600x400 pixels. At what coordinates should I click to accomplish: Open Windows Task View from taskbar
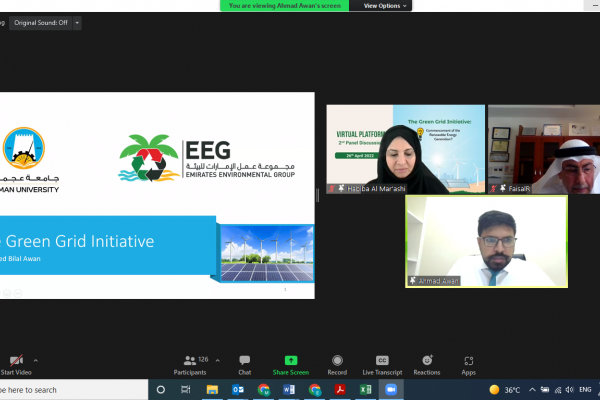[186, 389]
